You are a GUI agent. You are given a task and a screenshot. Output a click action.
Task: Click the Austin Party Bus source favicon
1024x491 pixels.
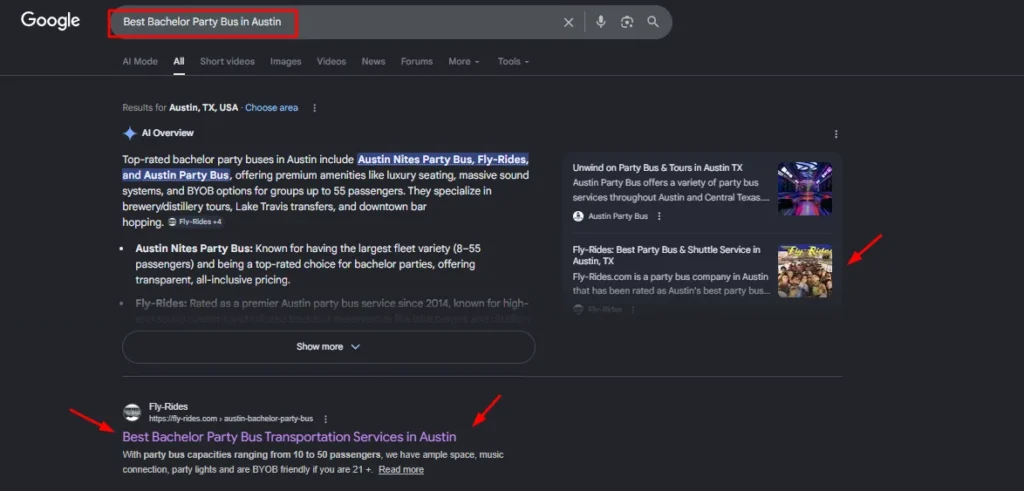[x=578, y=216]
